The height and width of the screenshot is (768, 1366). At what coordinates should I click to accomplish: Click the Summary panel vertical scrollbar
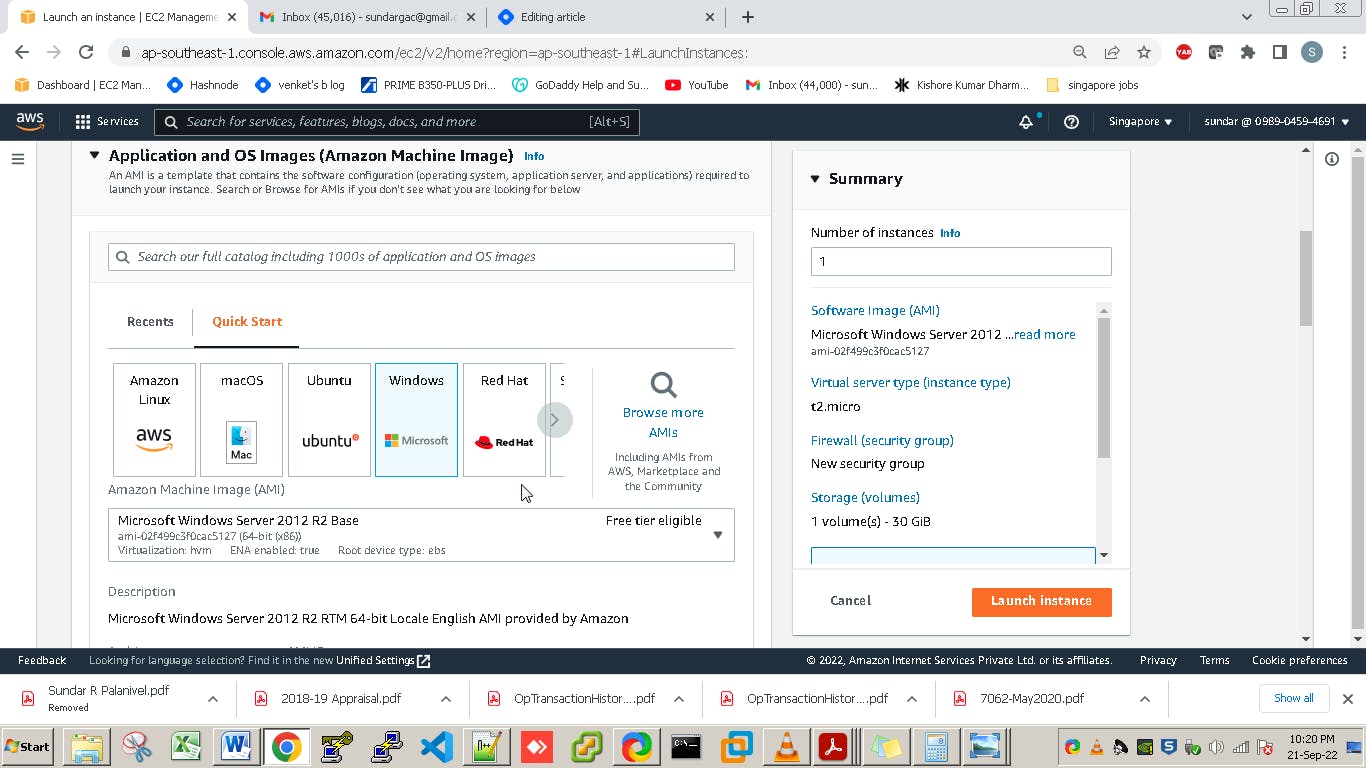click(x=1104, y=390)
